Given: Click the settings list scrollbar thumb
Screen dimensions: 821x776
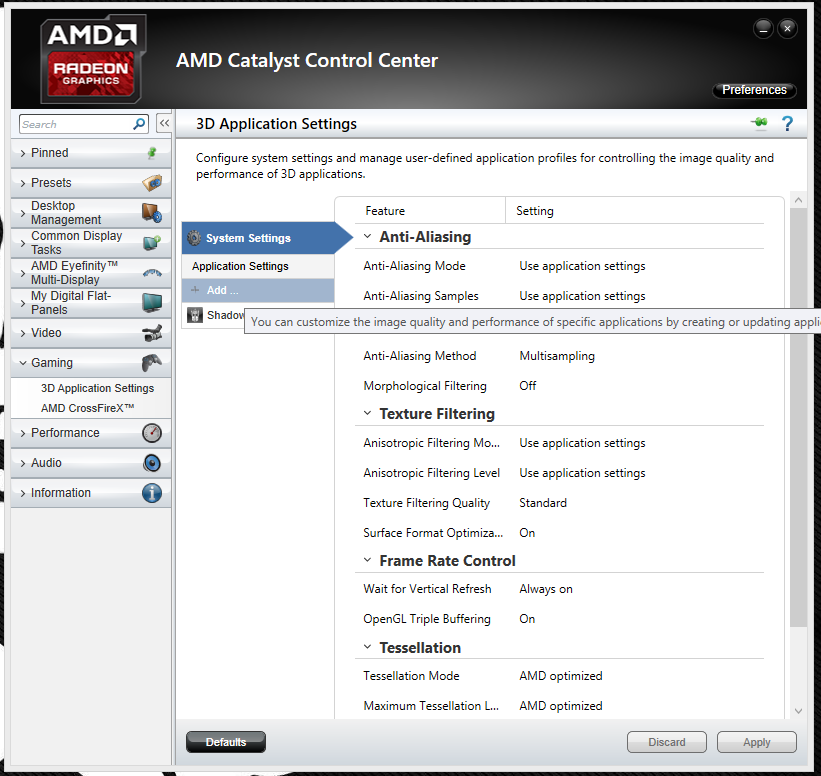Looking at the screenshot, I should (x=798, y=417).
